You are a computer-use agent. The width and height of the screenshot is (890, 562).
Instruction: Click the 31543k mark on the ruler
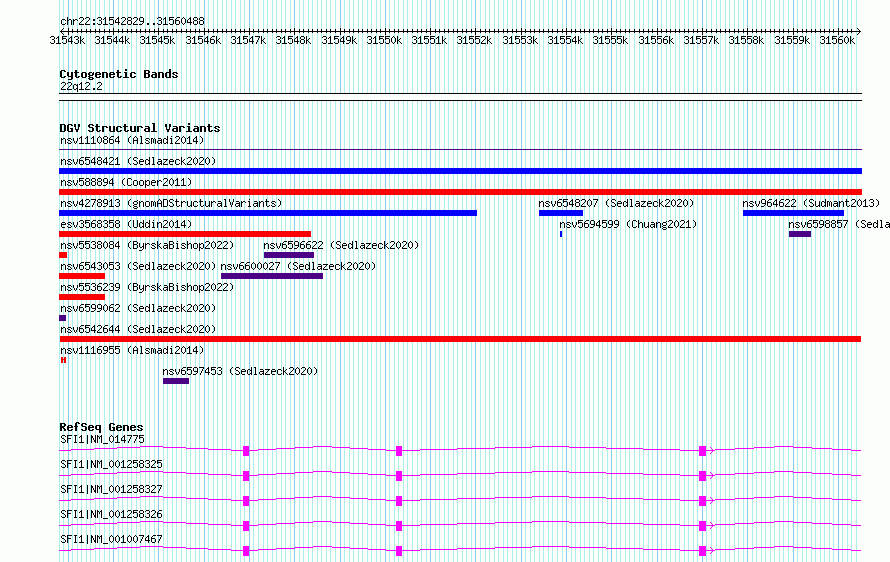click(68, 40)
